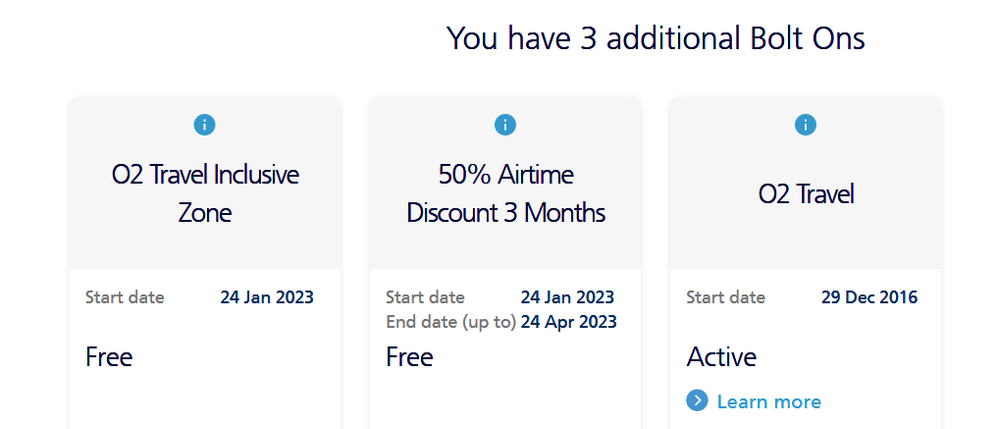998x429 pixels.
Task: Click the 'You have 3 additional Bolt Ons' heading
Action: [656, 38]
